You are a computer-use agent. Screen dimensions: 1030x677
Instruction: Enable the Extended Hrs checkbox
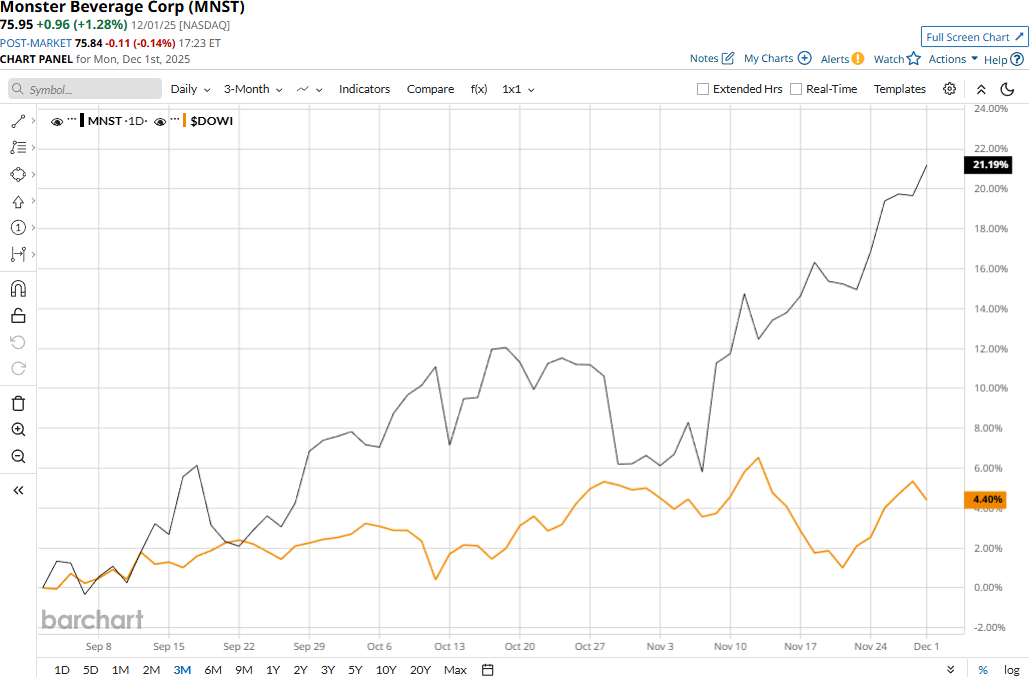(x=703, y=89)
